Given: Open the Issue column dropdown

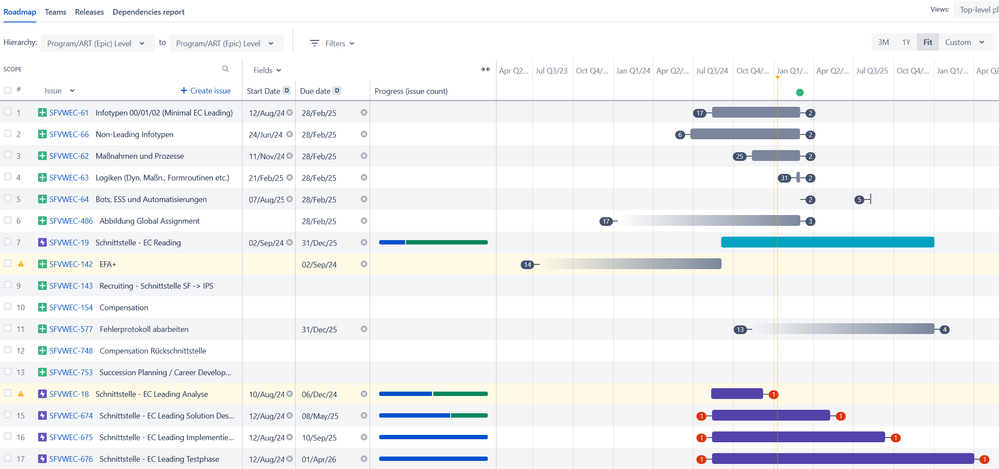Looking at the screenshot, I should [x=60, y=91].
